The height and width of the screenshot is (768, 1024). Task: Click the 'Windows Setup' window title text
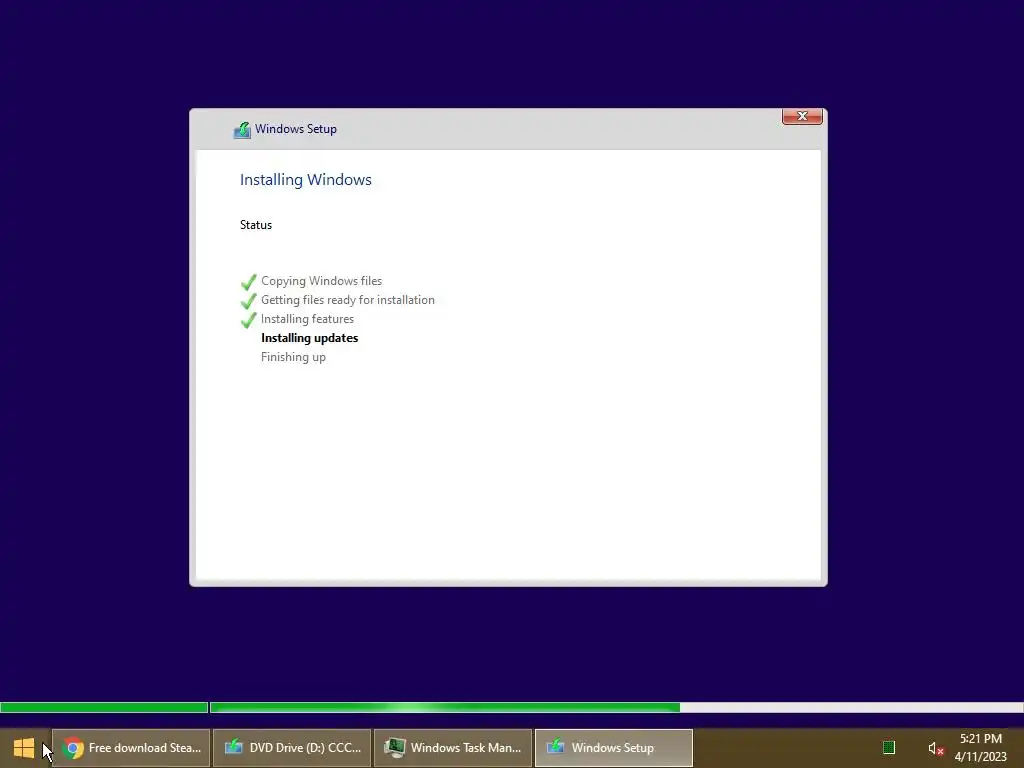click(296, 129)
